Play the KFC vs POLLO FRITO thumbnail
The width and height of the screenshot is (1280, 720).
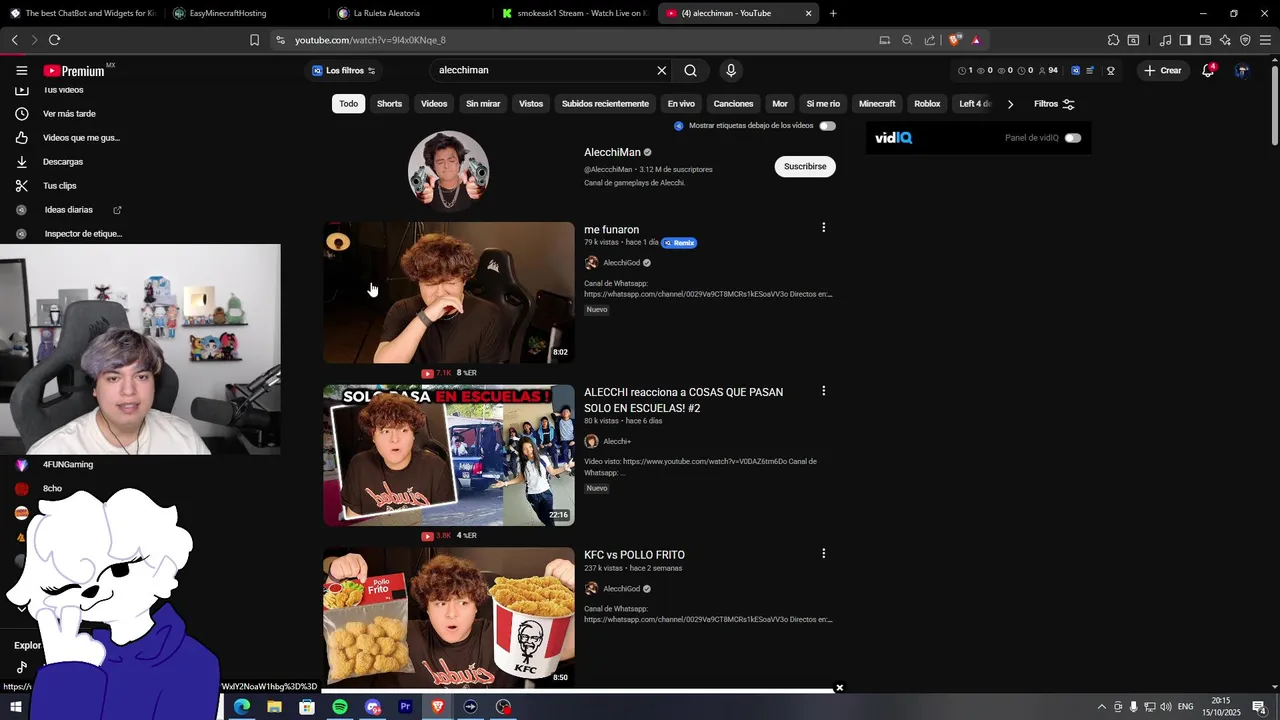click(x=448, y=617)
